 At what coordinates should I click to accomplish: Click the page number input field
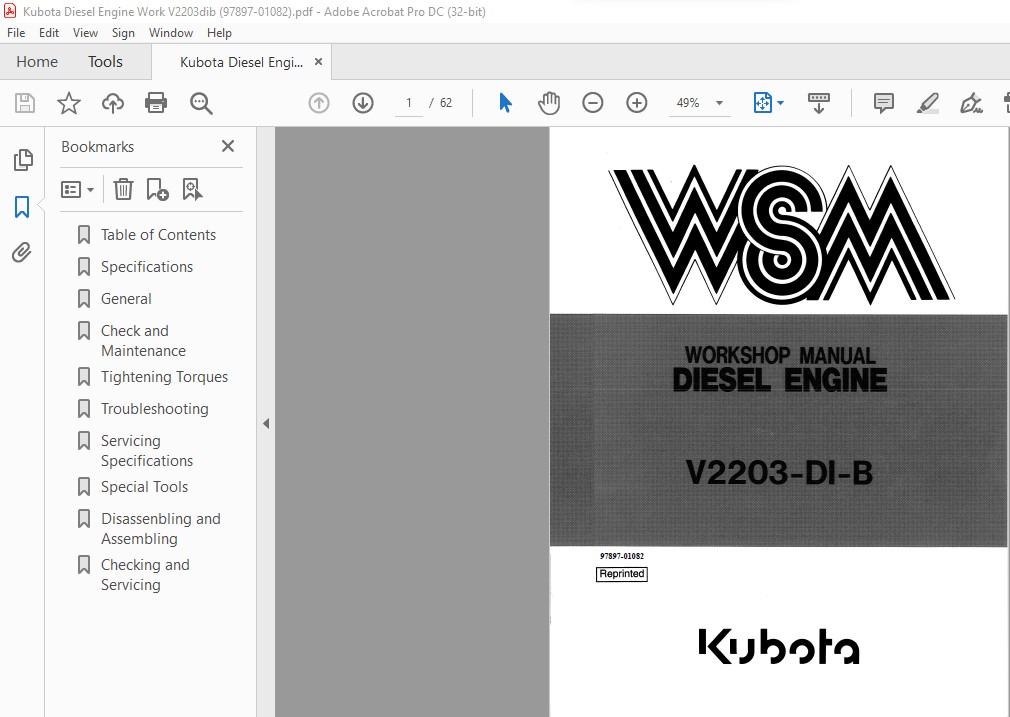point(408,103)
